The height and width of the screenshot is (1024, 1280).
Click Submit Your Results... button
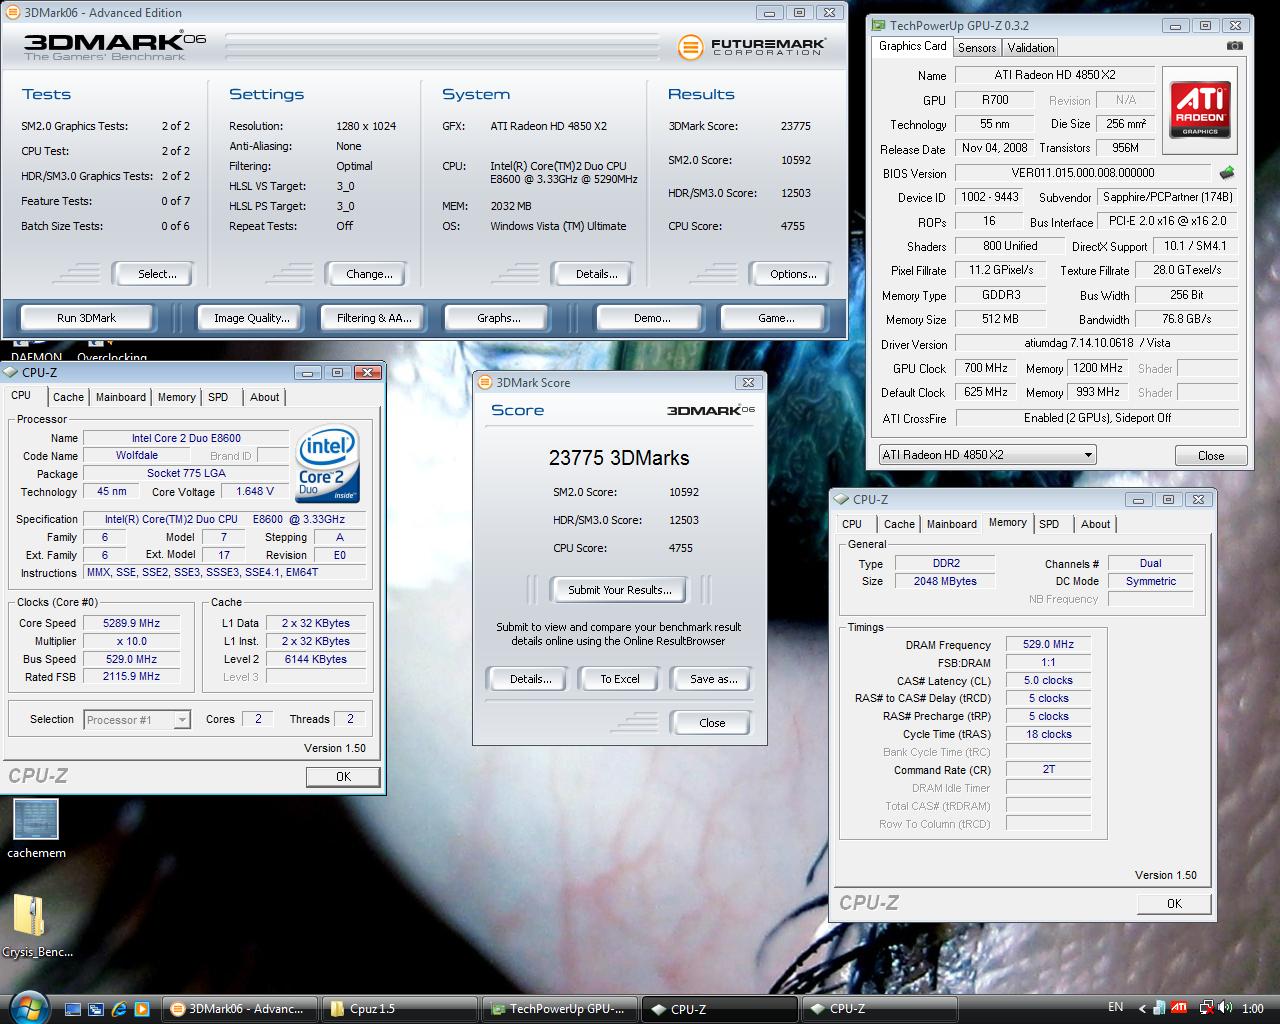tap(620, 590)
